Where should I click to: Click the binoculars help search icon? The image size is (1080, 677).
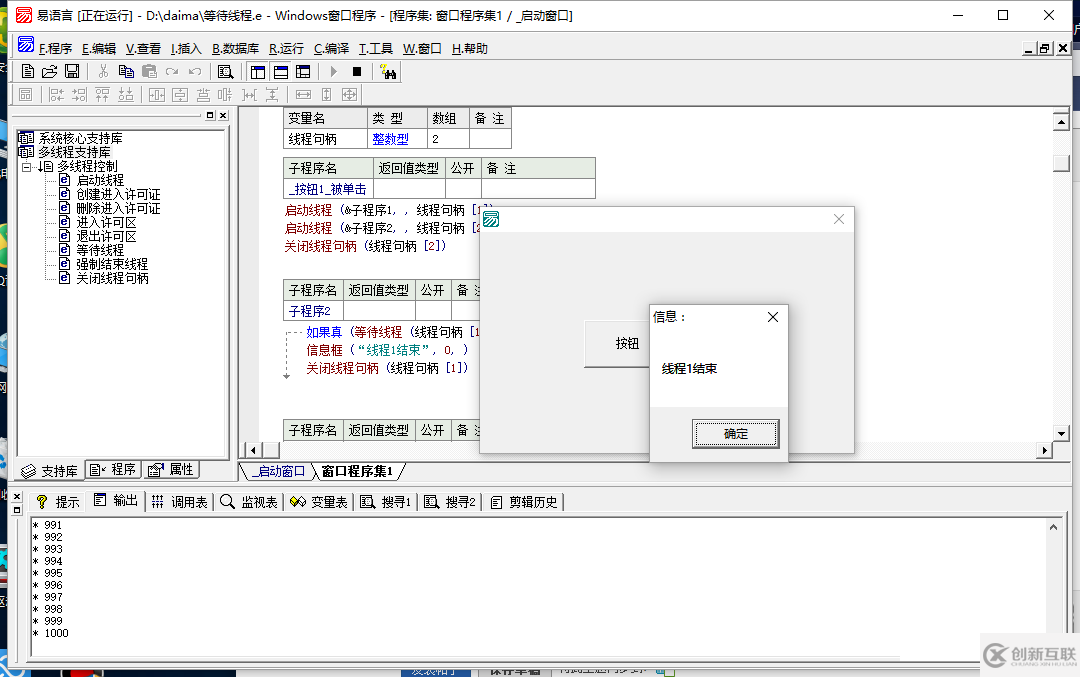click(x=389, y=71)
